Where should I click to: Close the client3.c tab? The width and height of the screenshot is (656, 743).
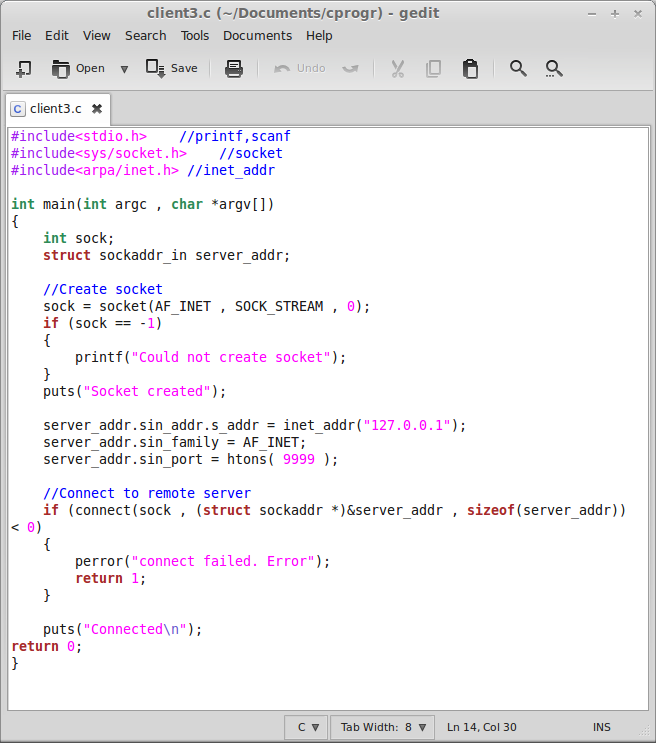(97, 109)
